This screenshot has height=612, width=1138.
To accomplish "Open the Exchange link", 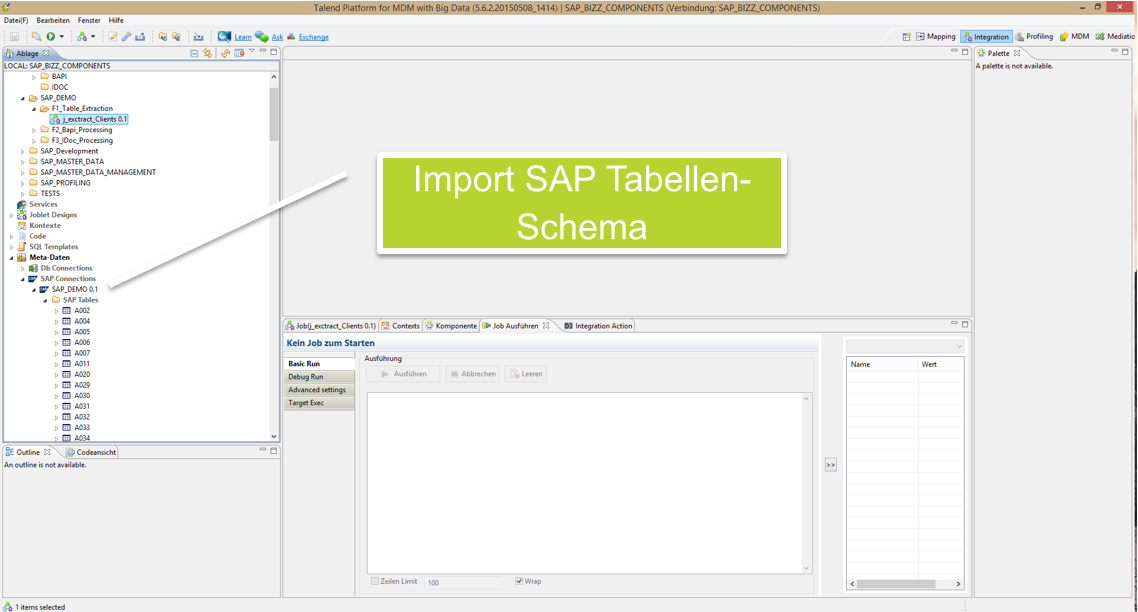I will (314, 37).
